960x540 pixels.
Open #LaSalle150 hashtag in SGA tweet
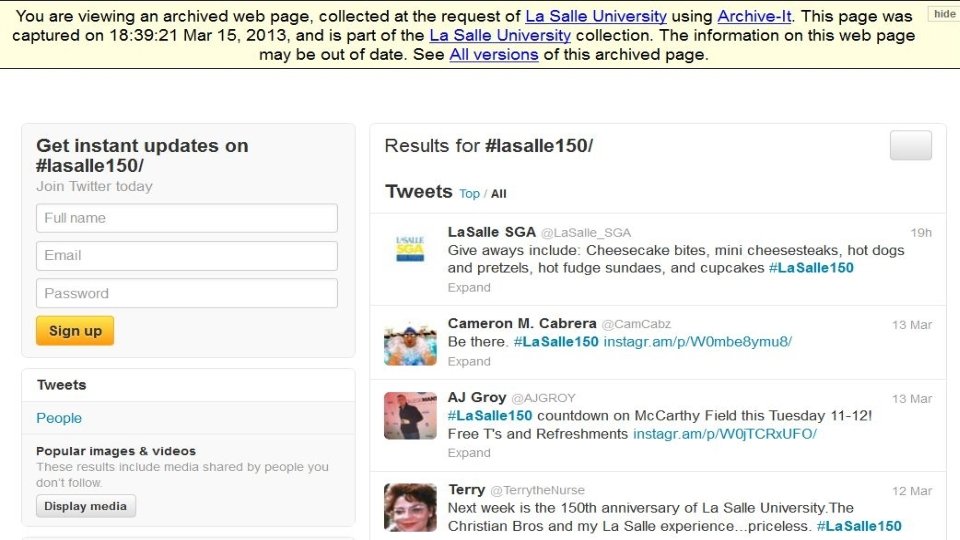pos(811,268)
